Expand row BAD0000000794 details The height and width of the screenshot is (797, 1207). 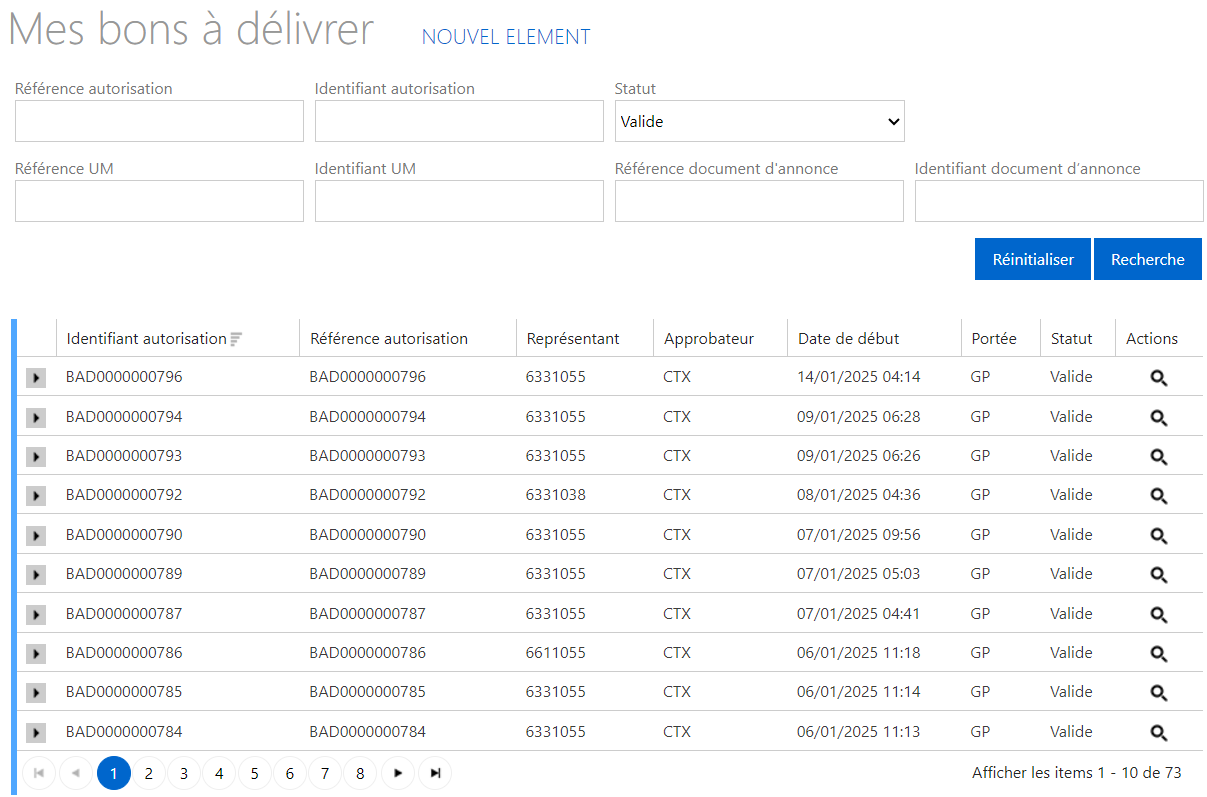tap(36, 418)
